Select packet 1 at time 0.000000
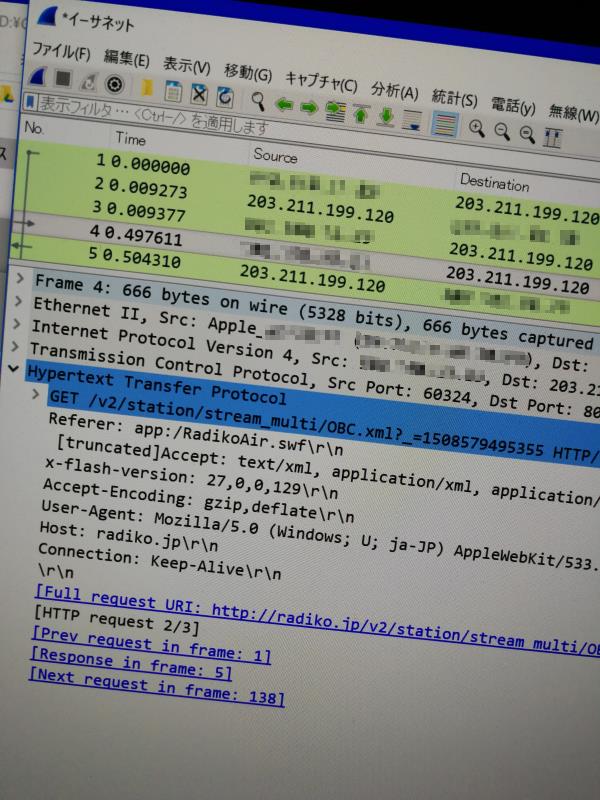 (306, 181)
